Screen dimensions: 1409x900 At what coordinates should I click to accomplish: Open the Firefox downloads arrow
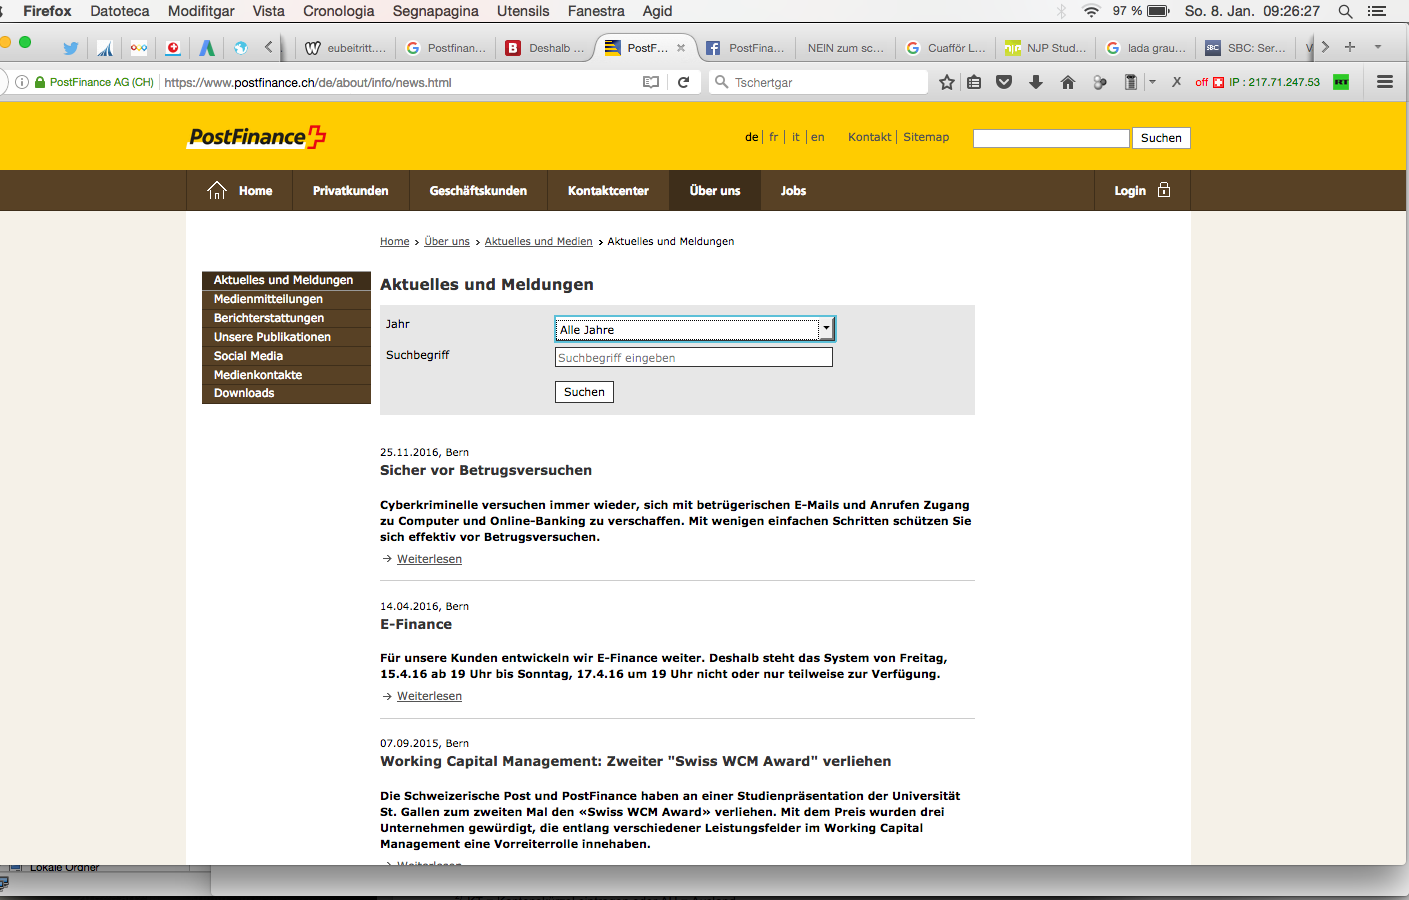1036,82
